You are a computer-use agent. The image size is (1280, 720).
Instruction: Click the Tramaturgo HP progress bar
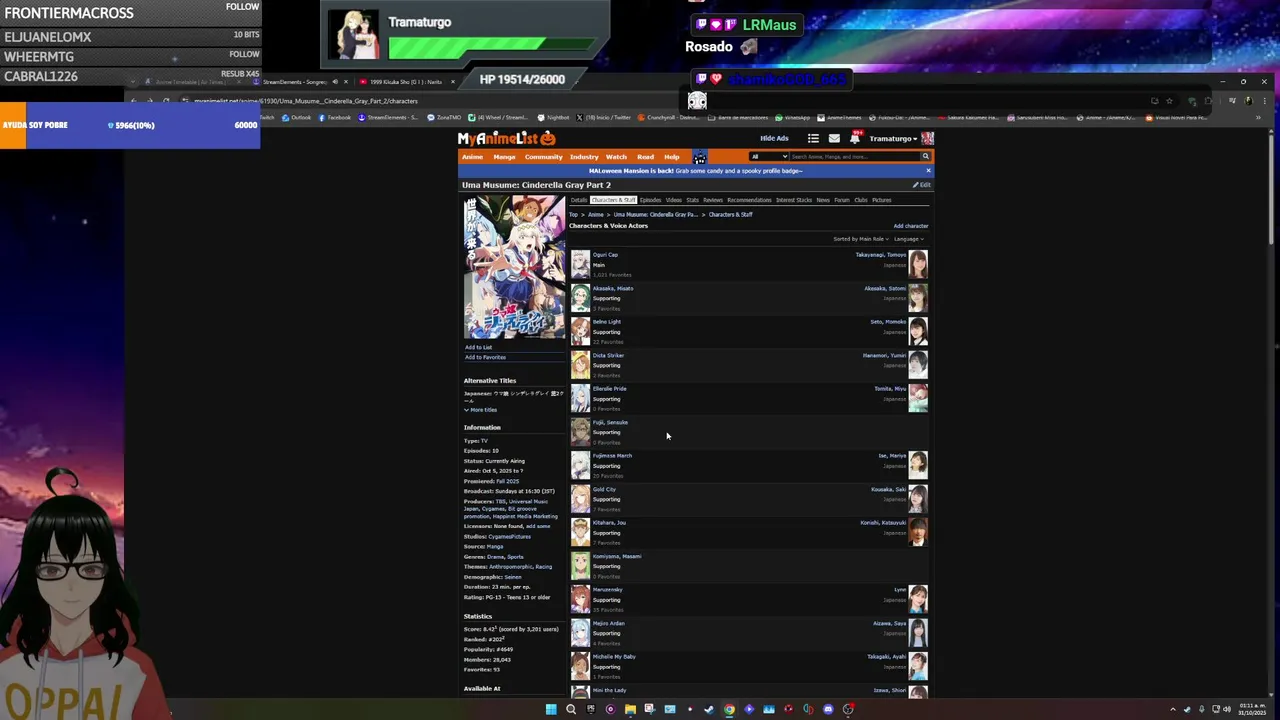pos(490,47)
